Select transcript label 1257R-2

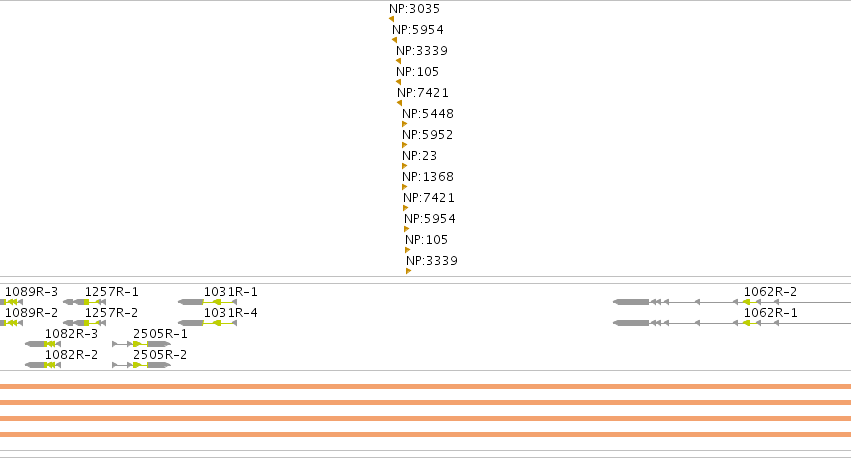coord(111,313)
